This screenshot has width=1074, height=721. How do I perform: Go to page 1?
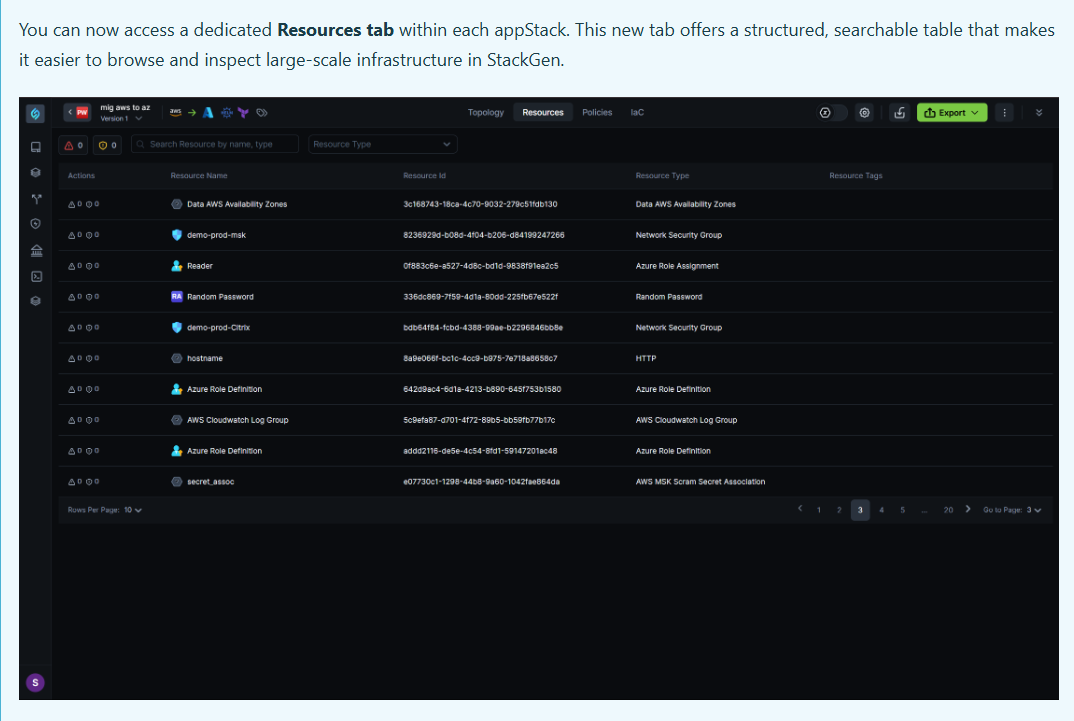tap(819, 510)
